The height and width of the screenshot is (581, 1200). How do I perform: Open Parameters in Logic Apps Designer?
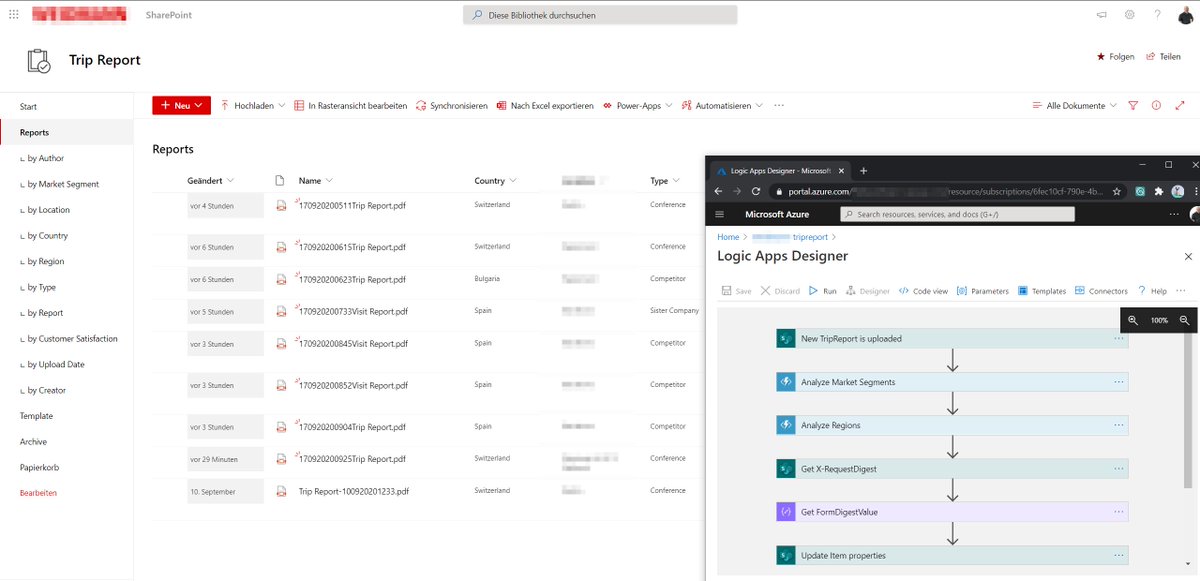(x=983, y=291)
